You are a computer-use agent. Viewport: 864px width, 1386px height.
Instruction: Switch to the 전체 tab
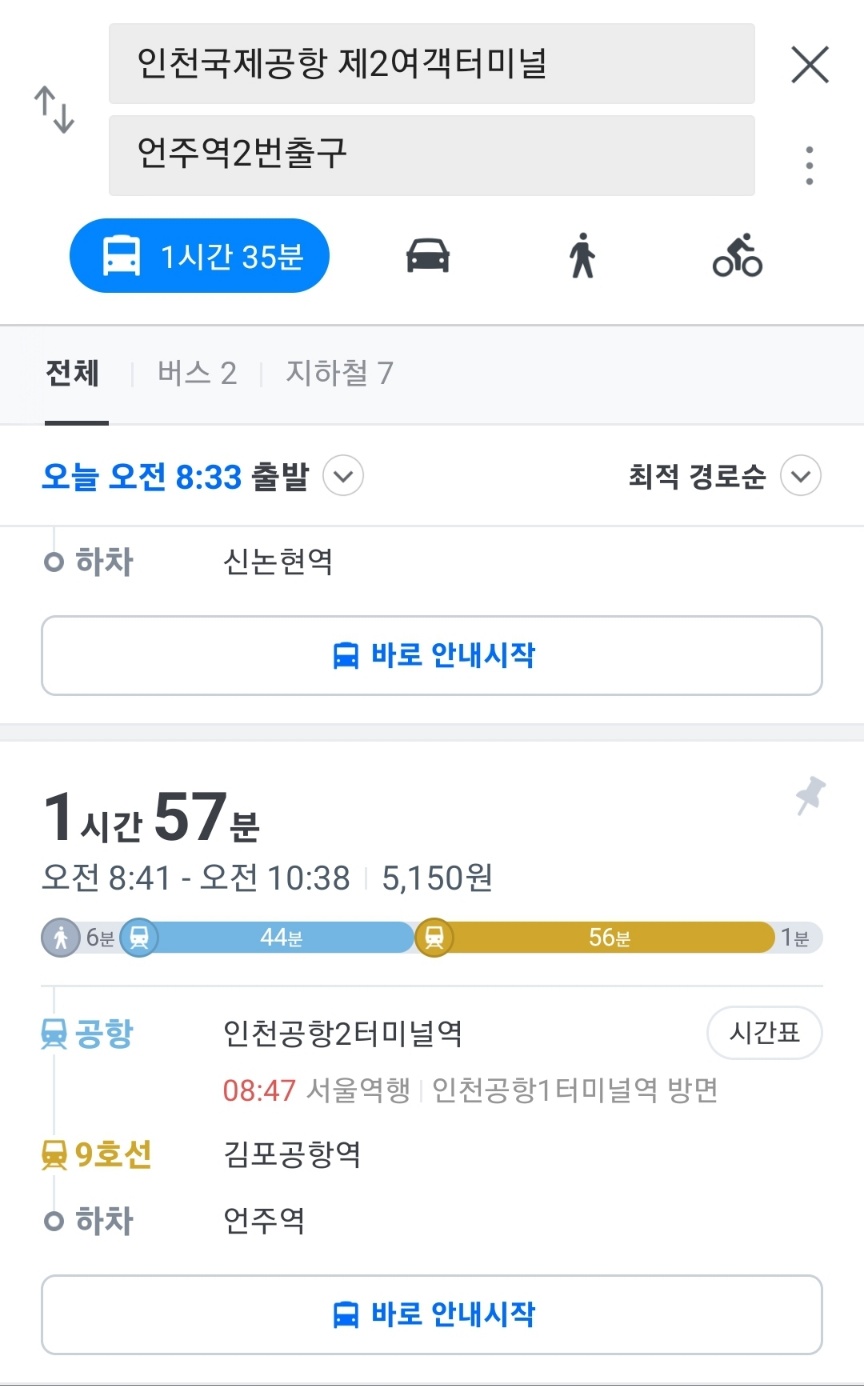(72, 374)
